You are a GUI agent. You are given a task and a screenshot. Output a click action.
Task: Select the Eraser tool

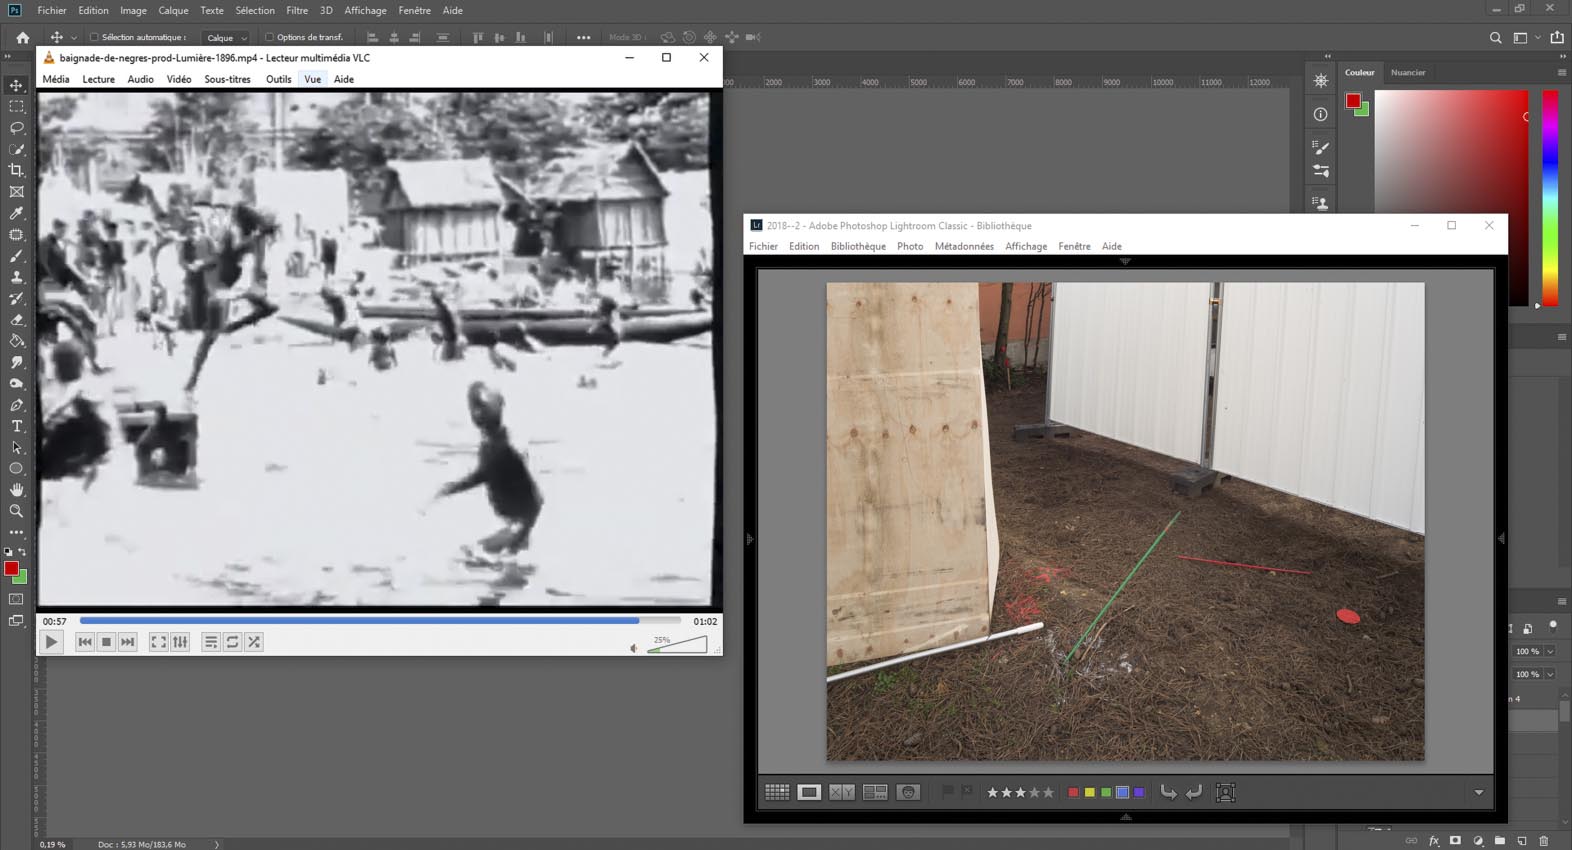(16, 320)
